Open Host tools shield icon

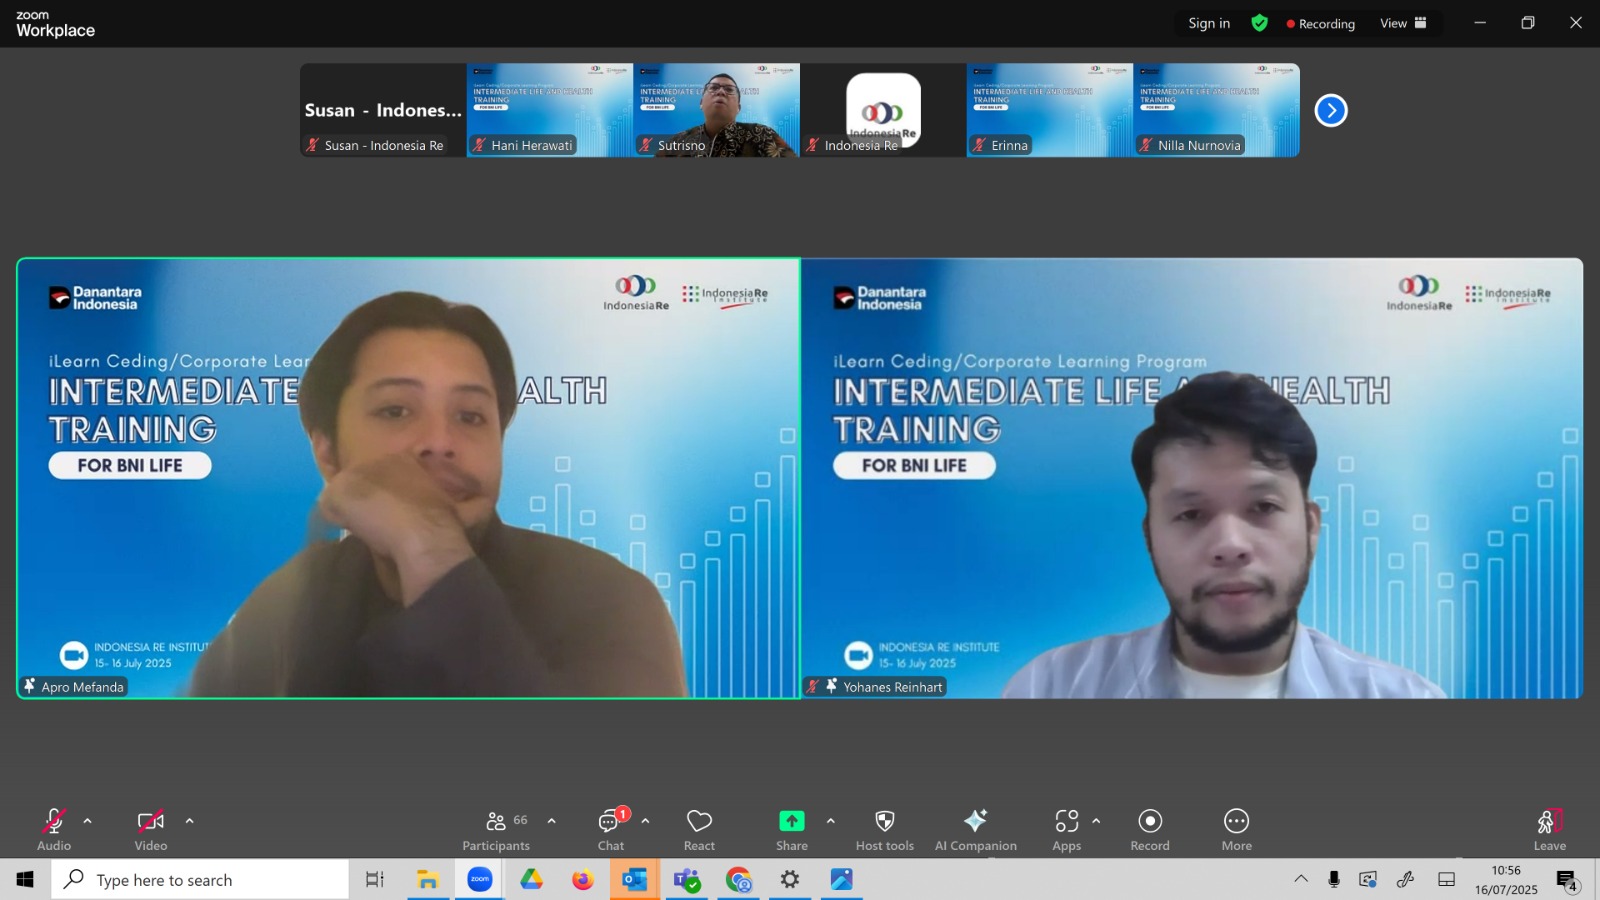(885, 830)
